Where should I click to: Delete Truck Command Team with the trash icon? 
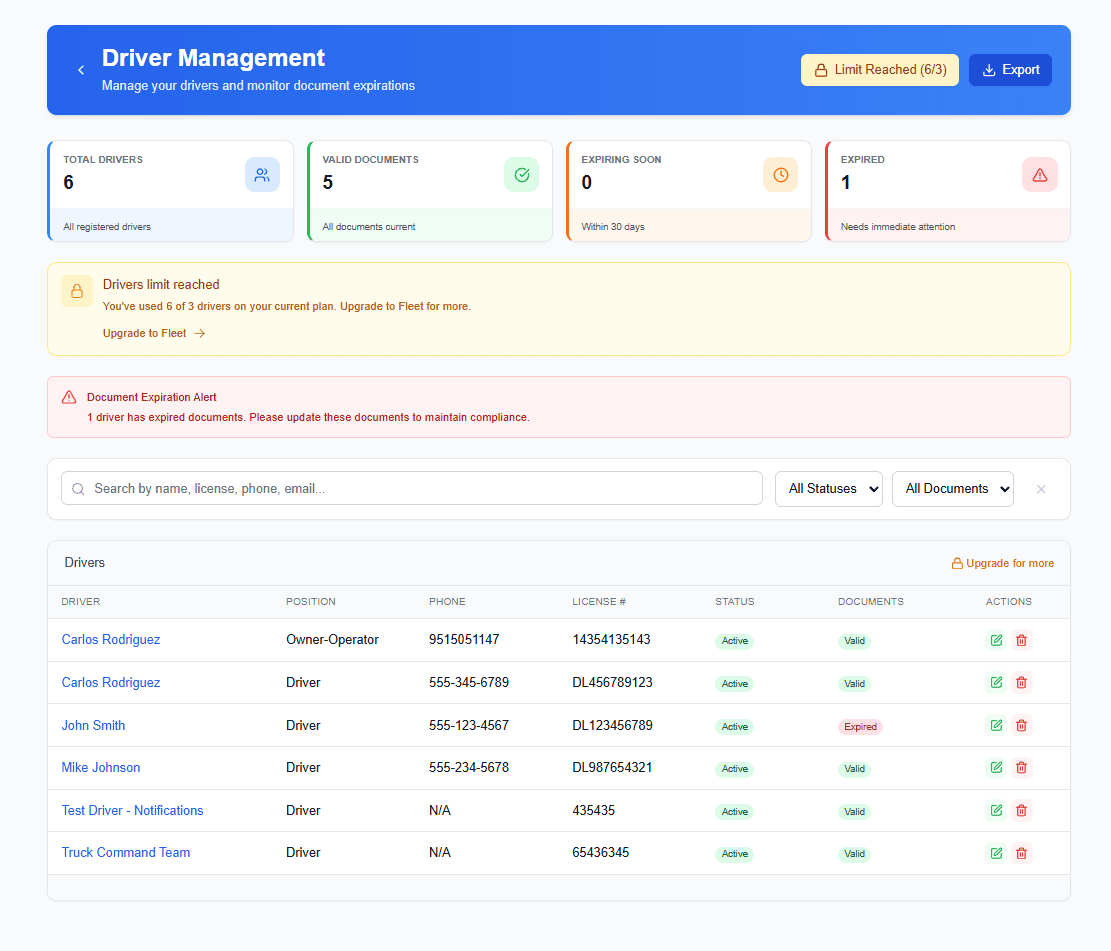(1021, 853)
